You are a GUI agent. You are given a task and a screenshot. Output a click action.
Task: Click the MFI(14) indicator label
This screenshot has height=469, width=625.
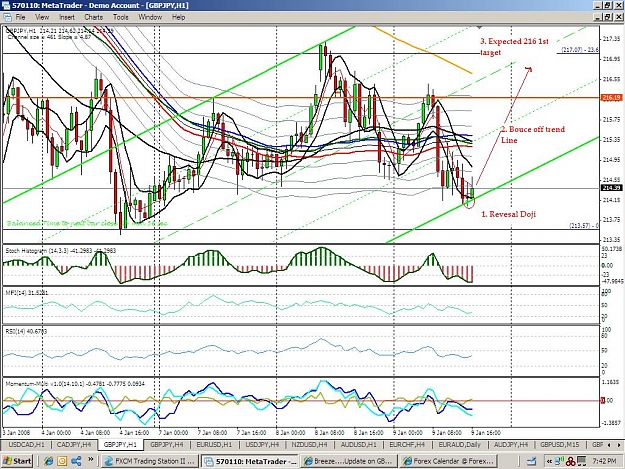tap(26, 293)
